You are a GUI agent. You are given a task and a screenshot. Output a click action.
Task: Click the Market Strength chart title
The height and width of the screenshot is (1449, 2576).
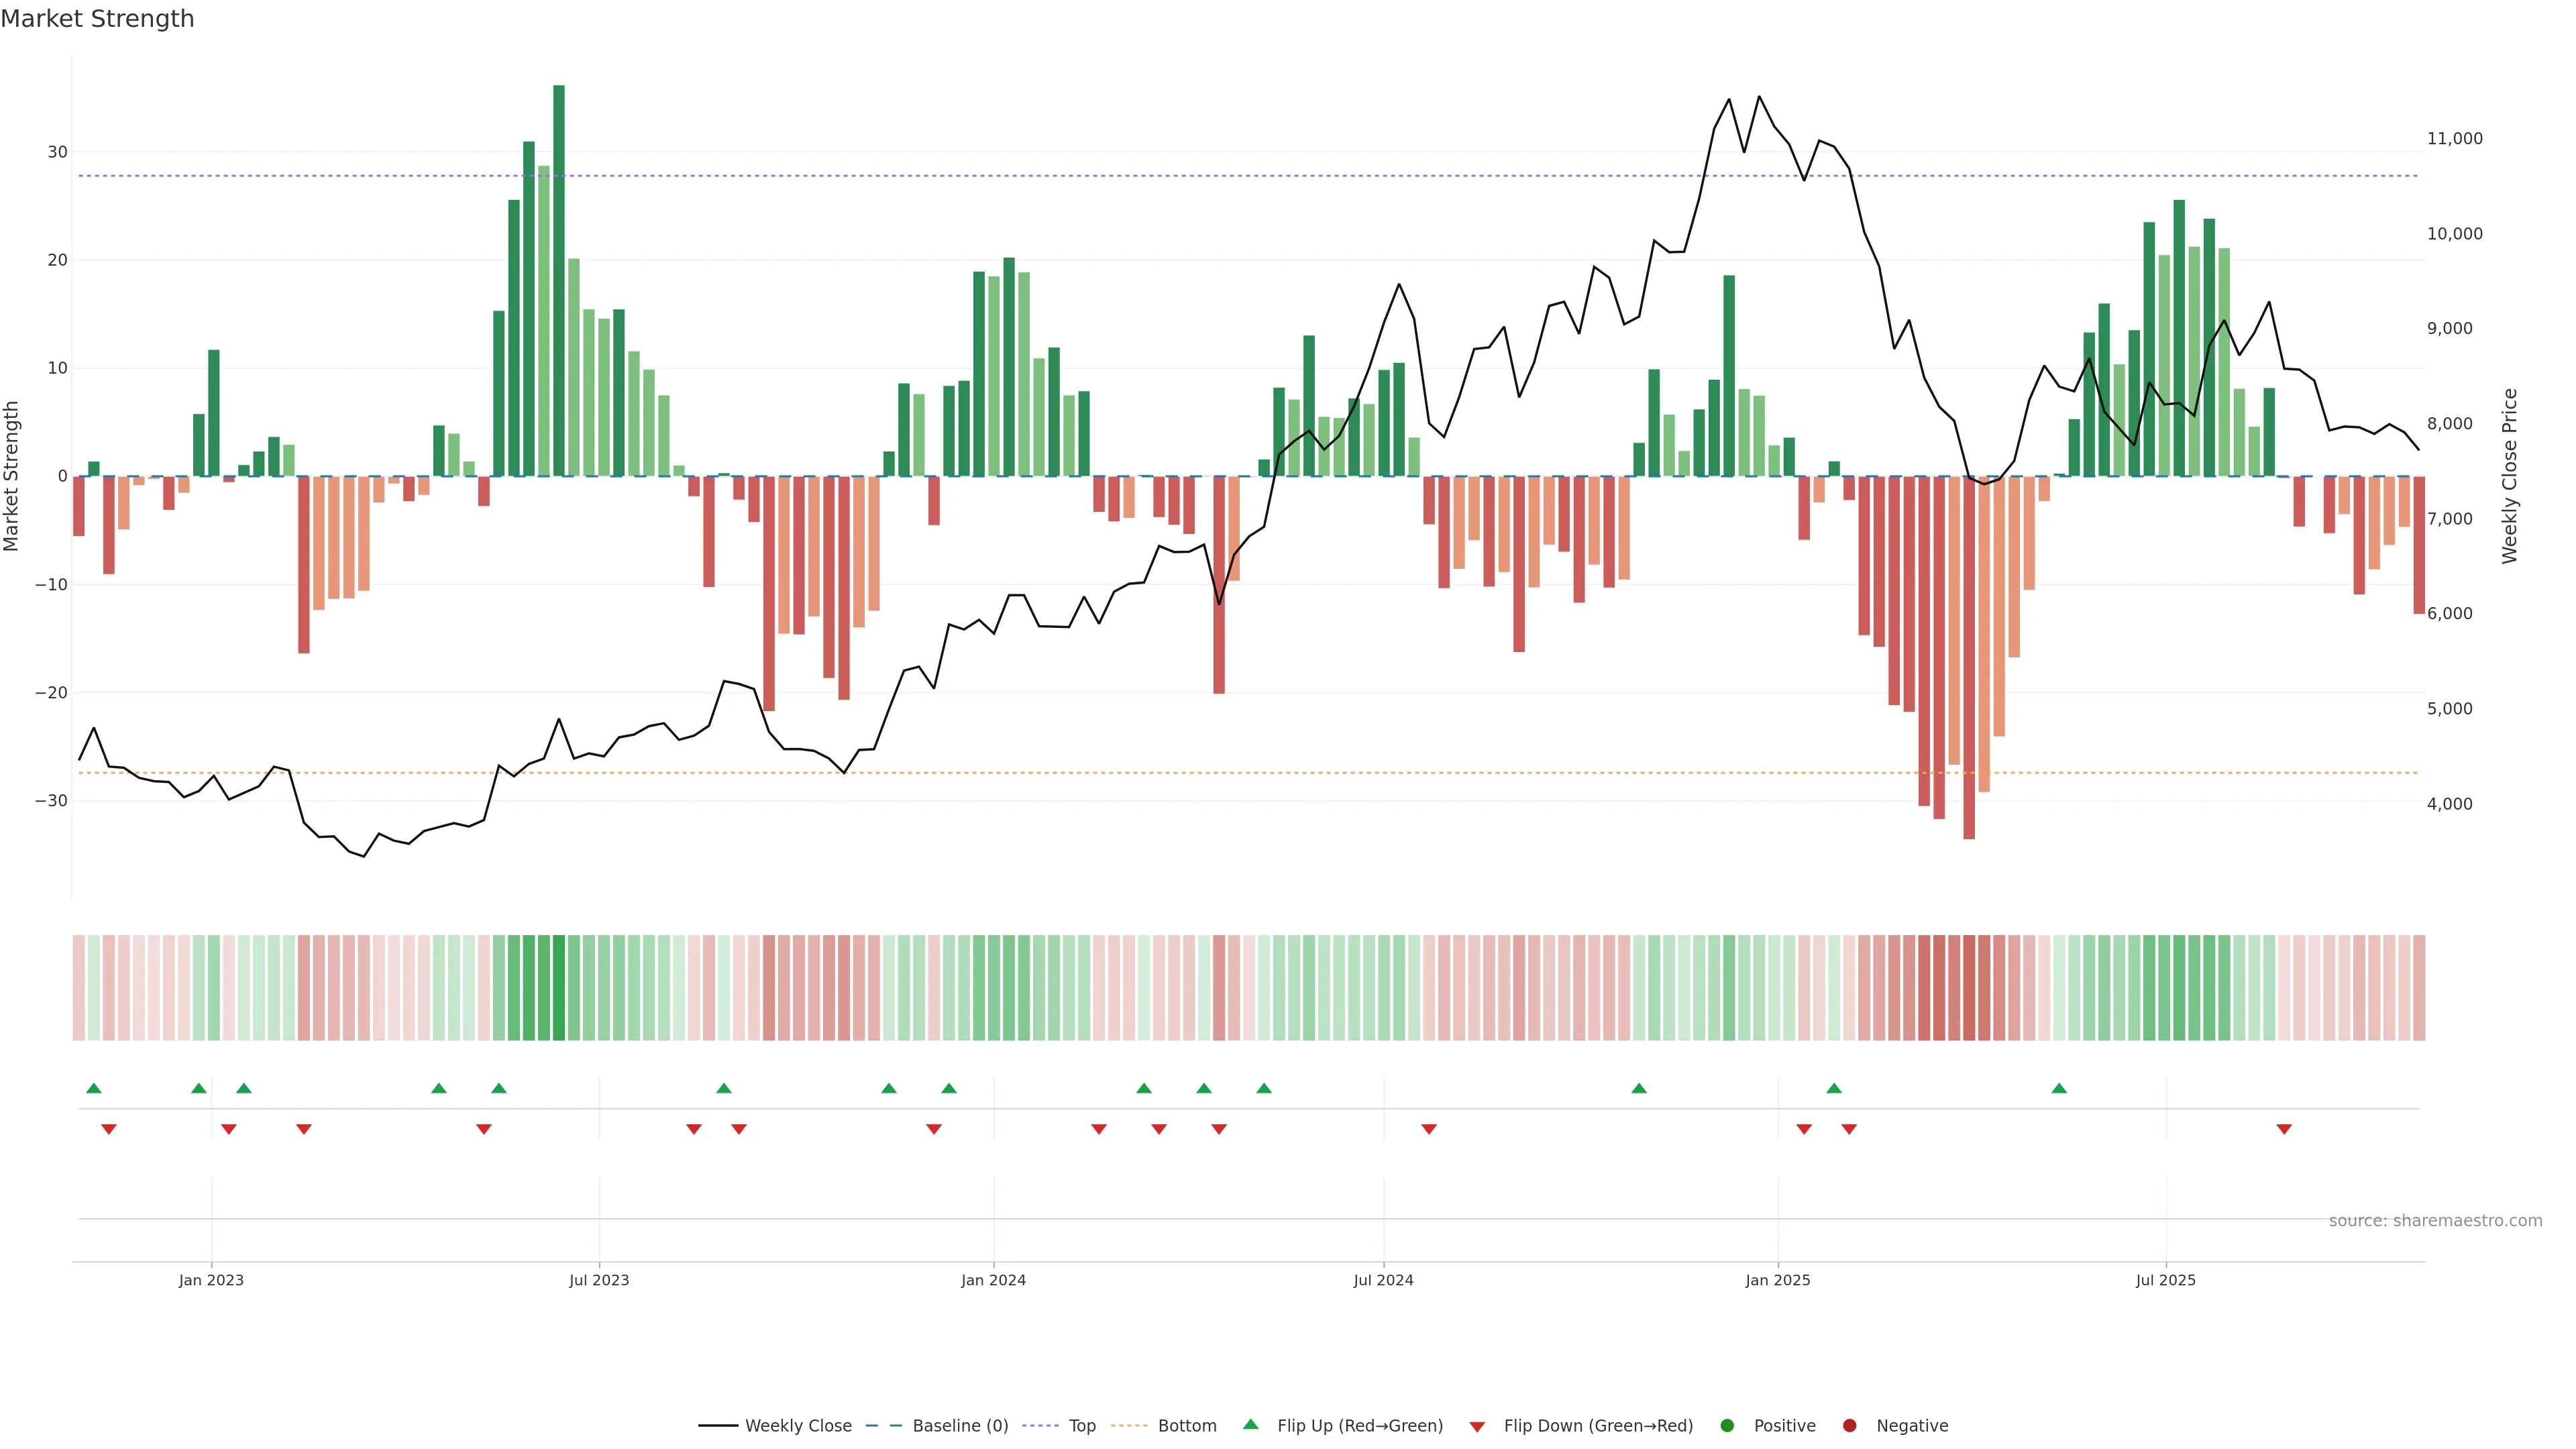pyautogui.click(x=97, y=19)
